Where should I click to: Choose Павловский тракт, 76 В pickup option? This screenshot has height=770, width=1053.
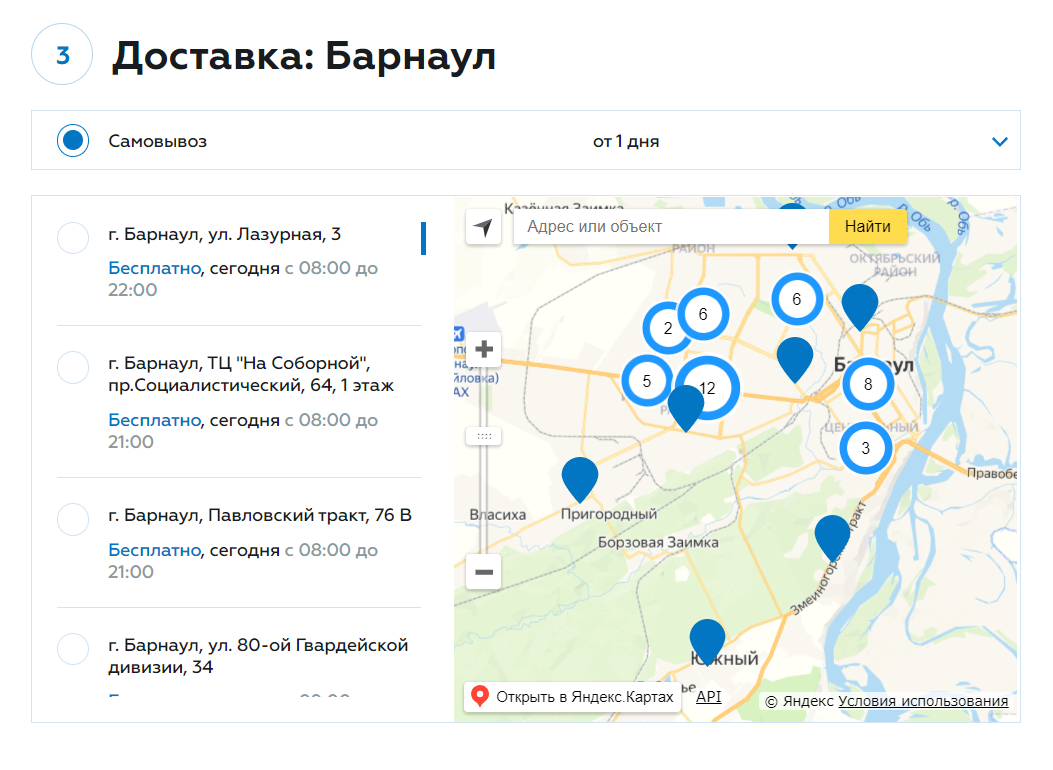[x=73, y=520]
